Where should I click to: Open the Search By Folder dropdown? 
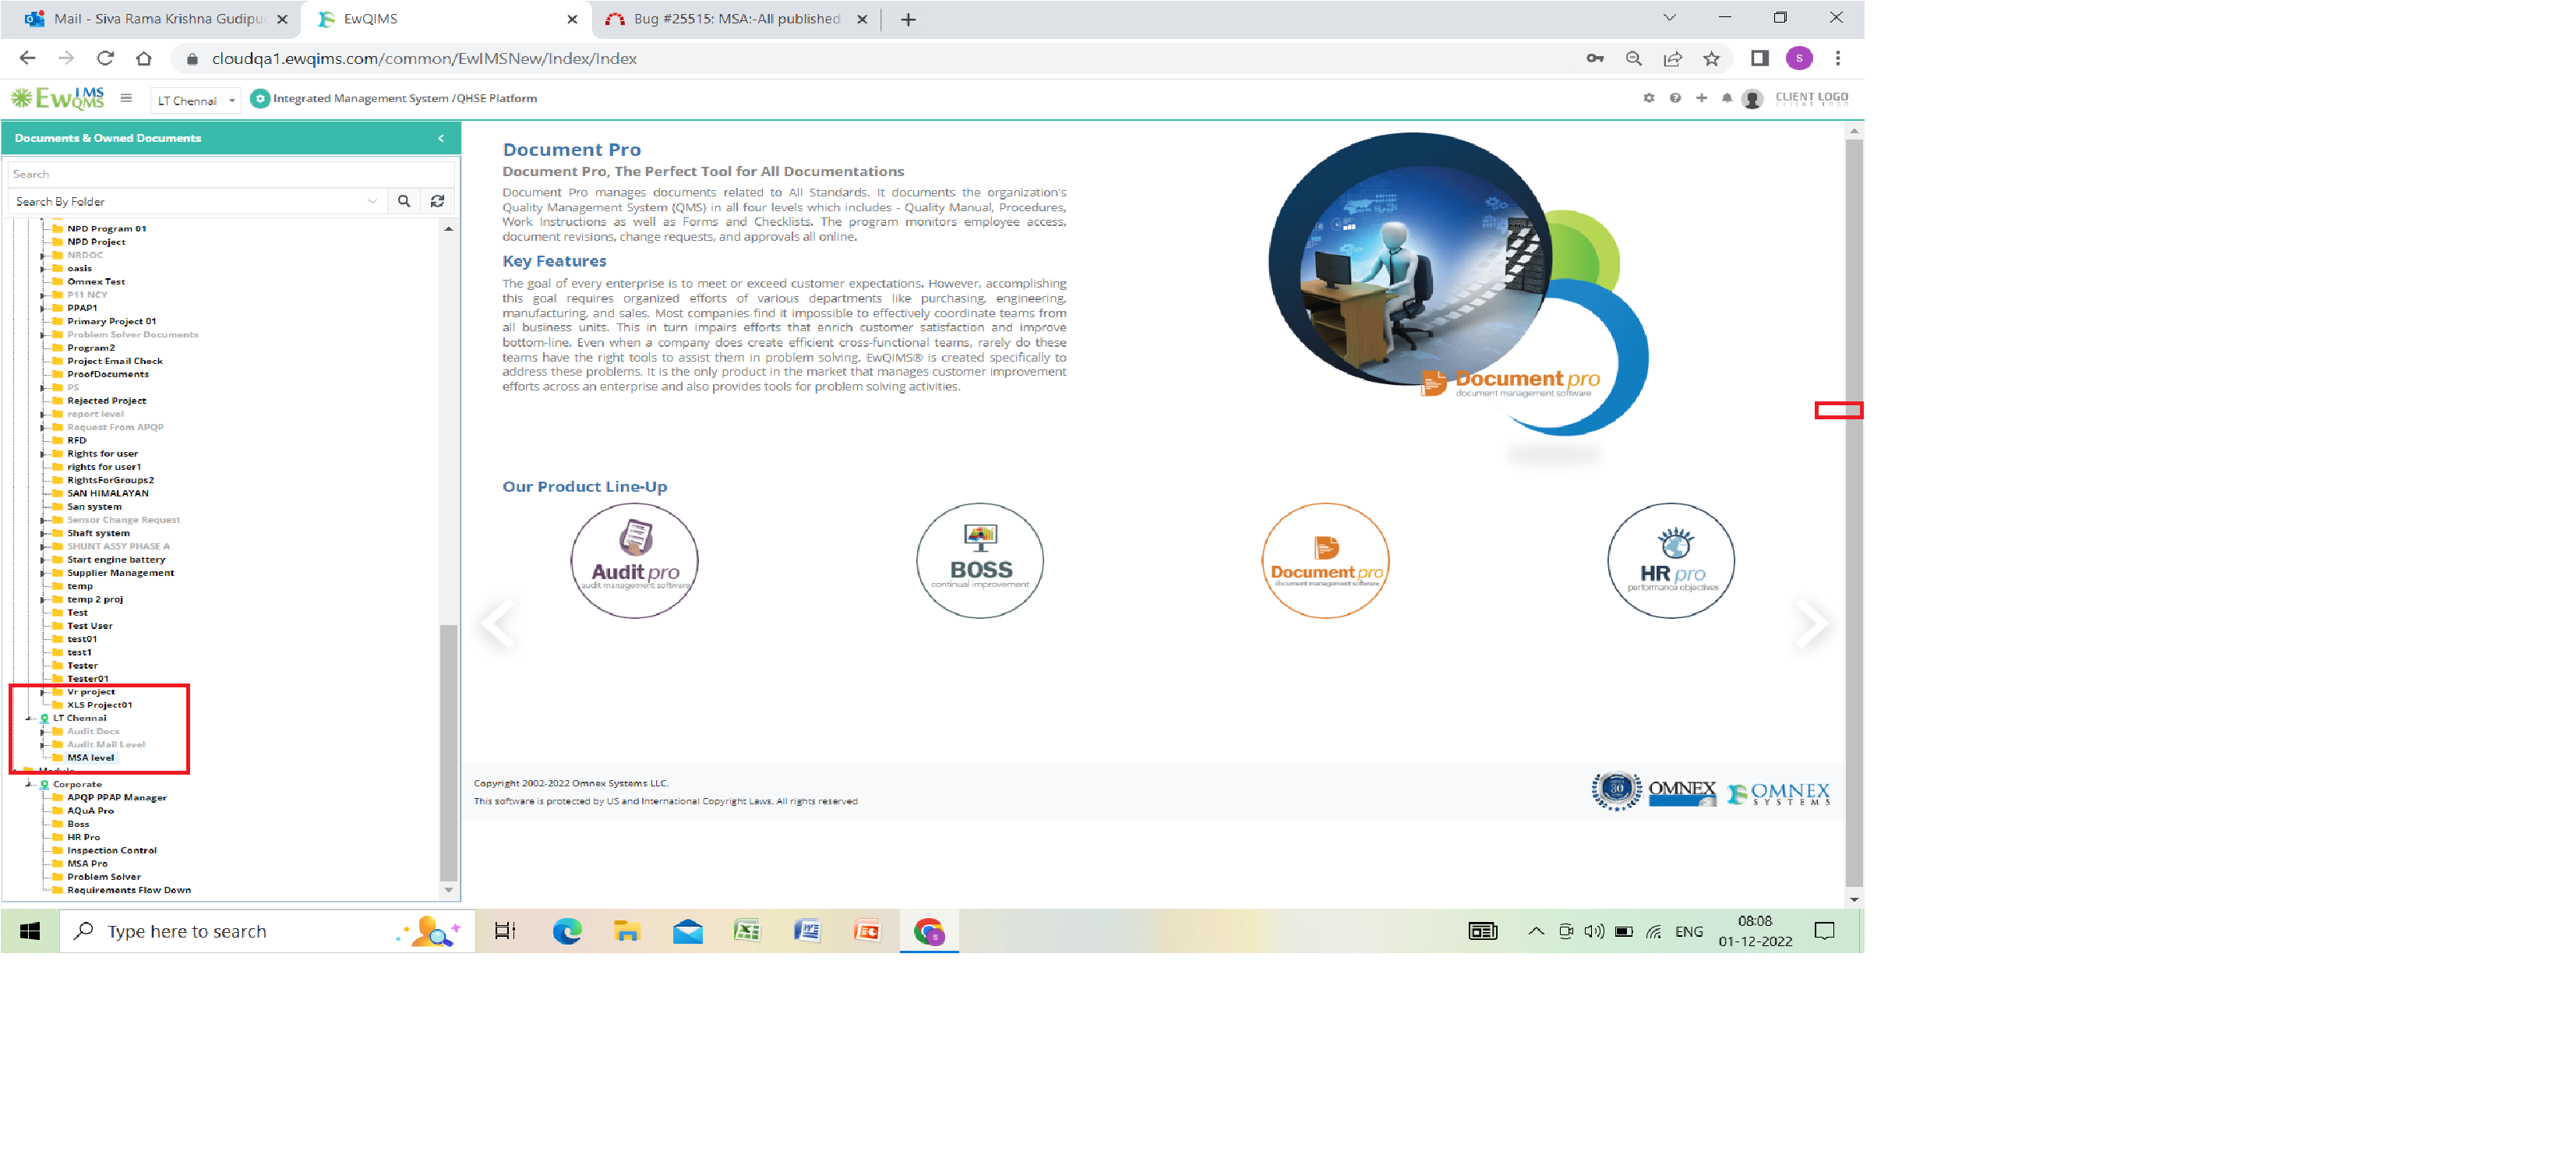(197, 201)
